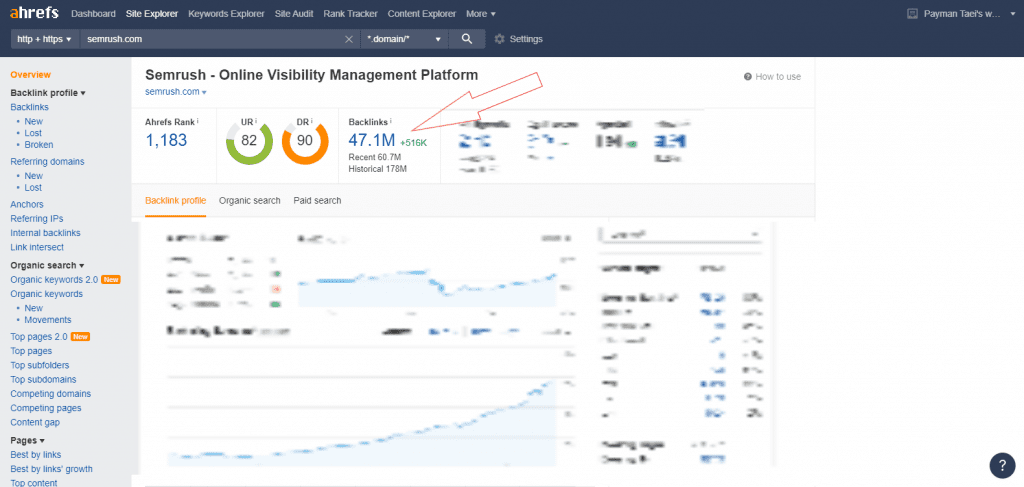The image size is (1024, 487).
Task: Open Content gap
Action: (35, 423)
